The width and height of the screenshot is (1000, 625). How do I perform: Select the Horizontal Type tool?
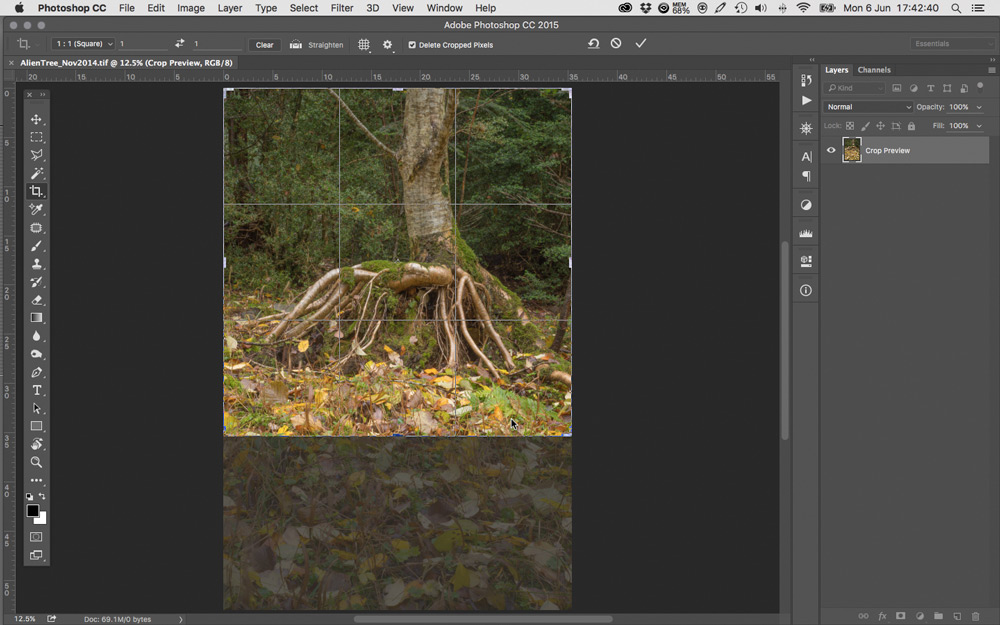click(x=37, y=390)
